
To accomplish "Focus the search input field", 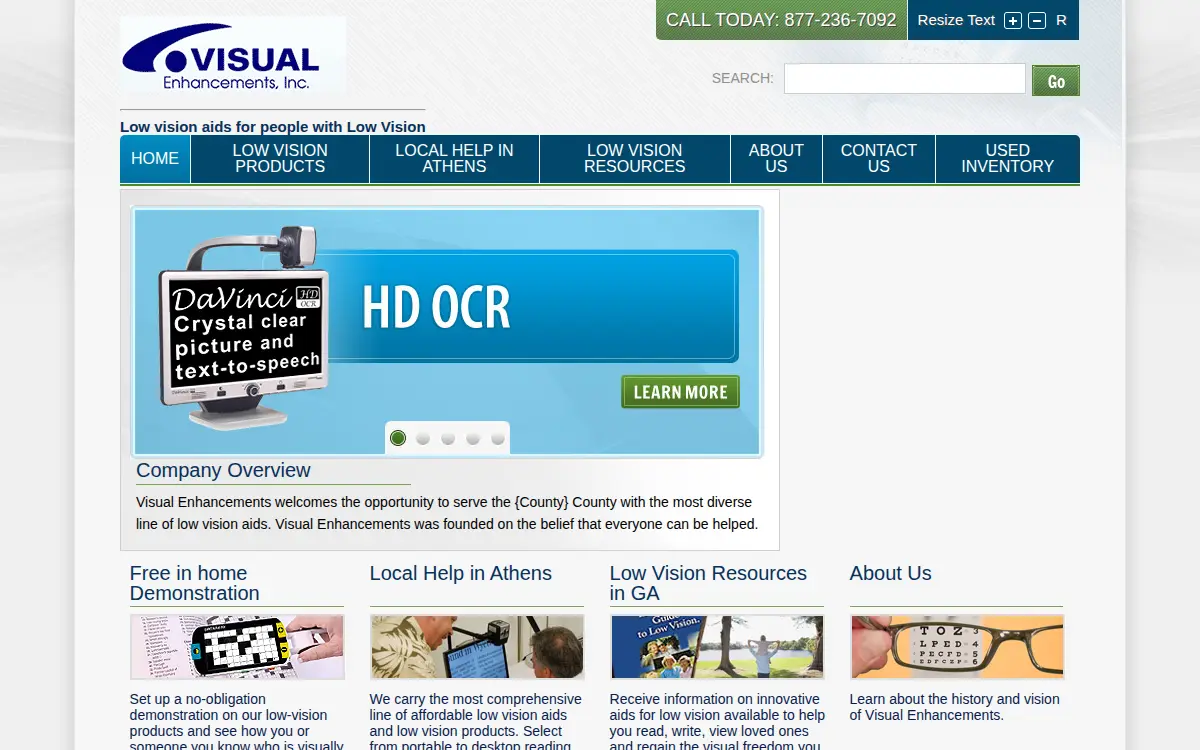I will [x=905, y=78].
